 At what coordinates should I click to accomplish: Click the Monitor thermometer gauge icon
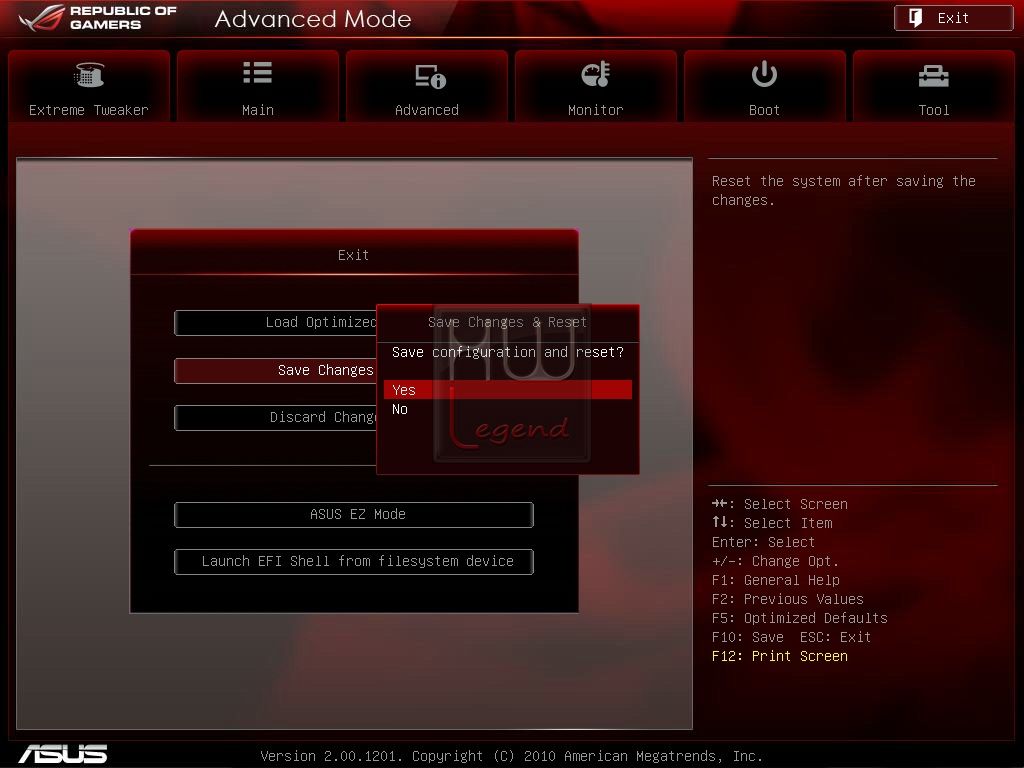596,74
